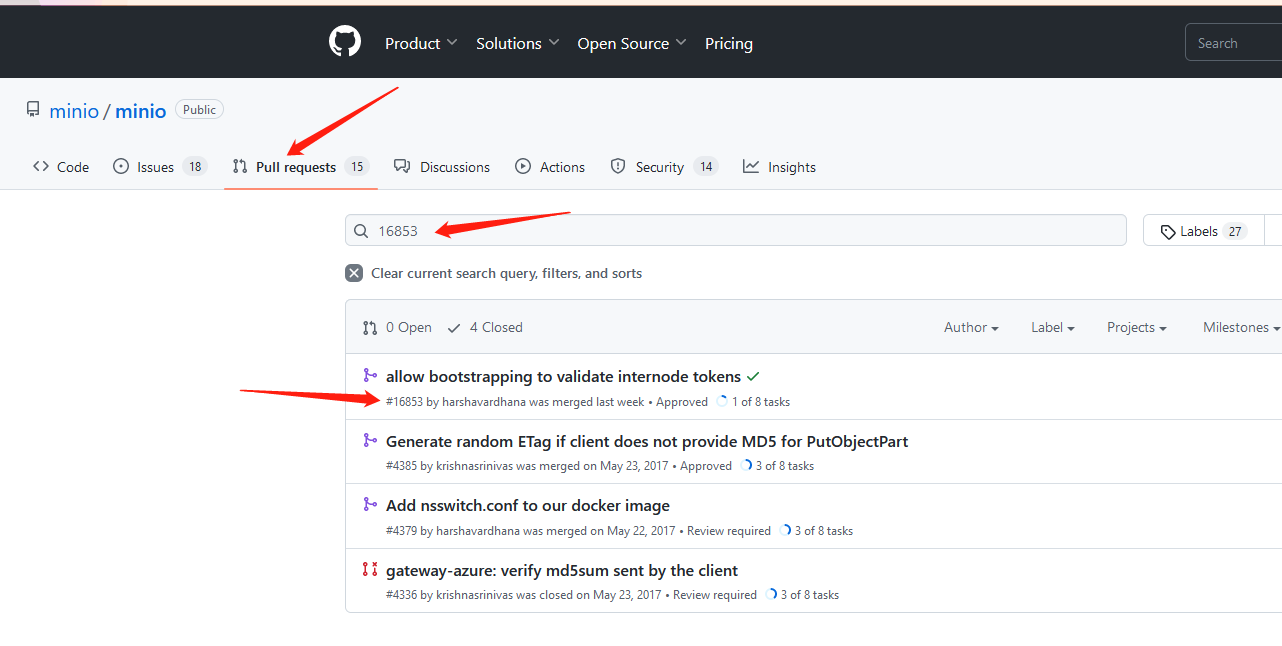Screen dimensions: 1282x646
Task: Clear current search query, filters, and sorts
Action: 494,273
